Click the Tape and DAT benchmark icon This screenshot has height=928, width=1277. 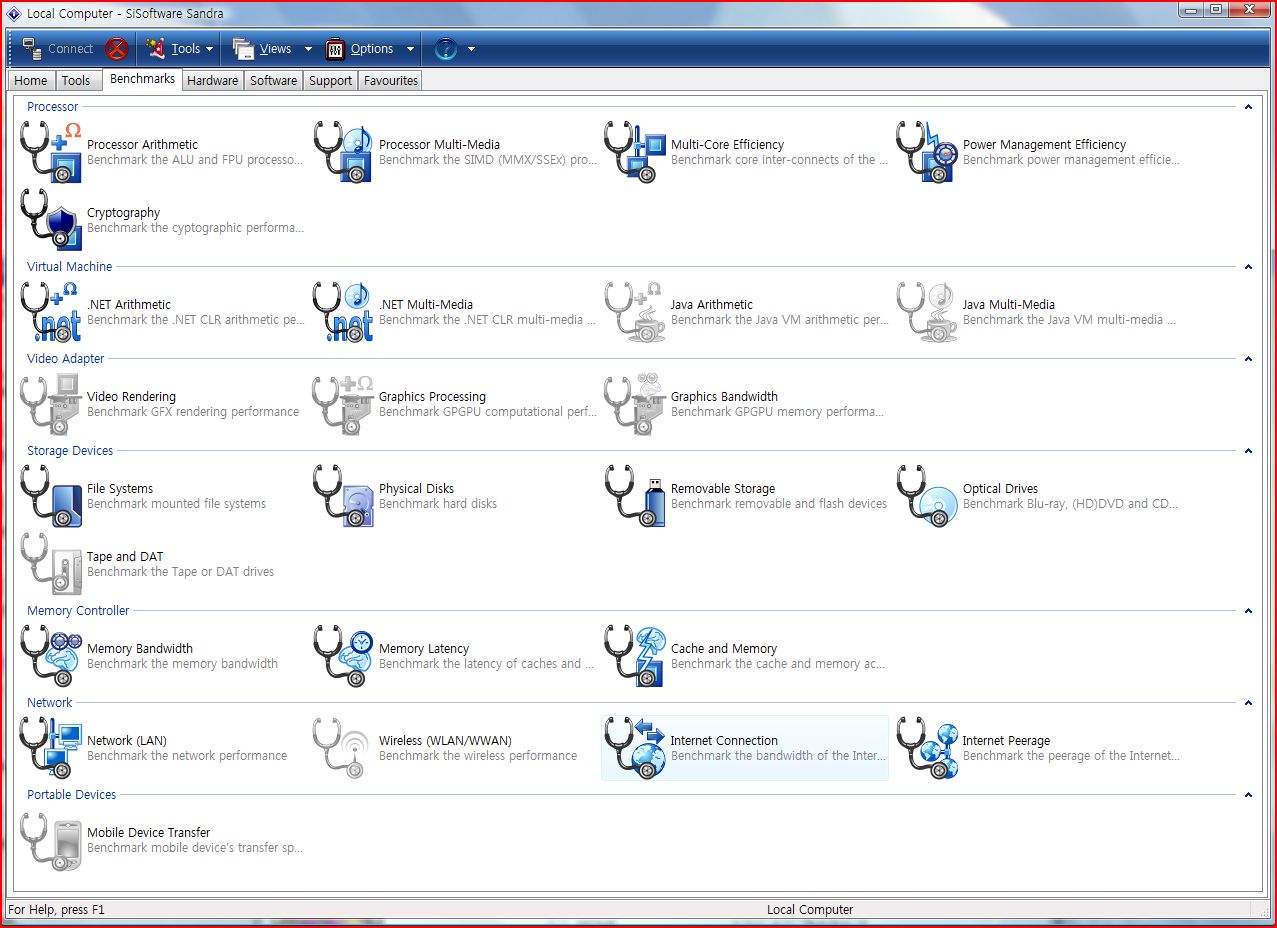51,564
